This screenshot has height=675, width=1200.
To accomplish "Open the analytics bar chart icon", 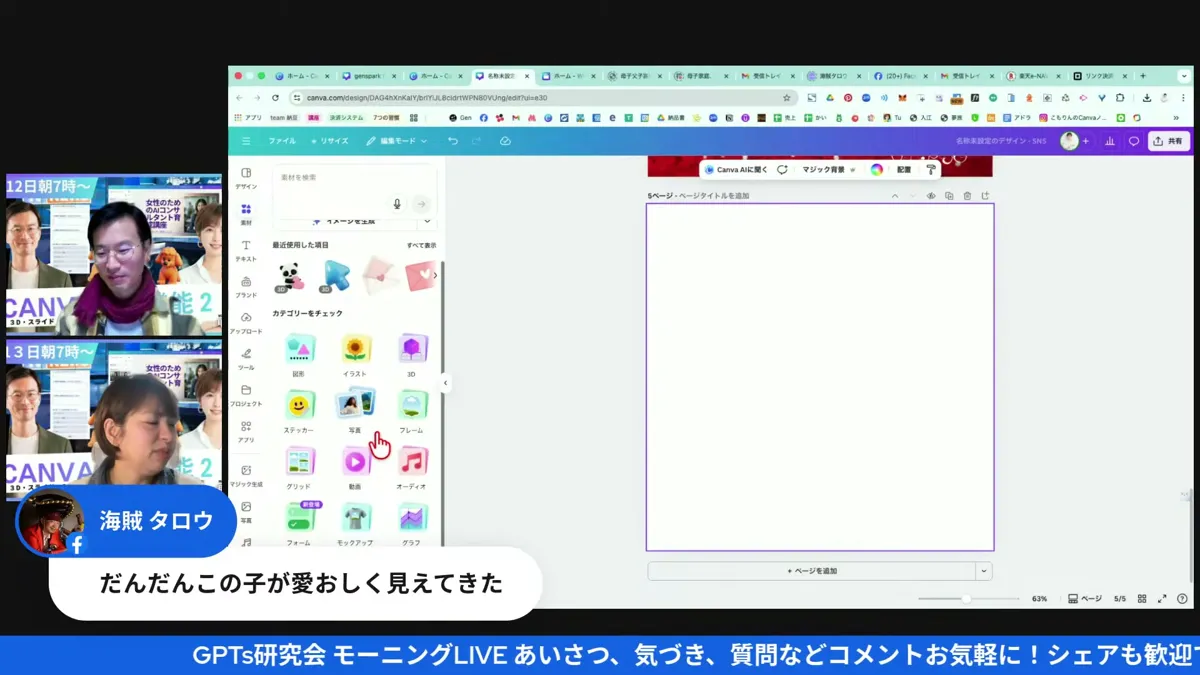I will [1110, 141].
